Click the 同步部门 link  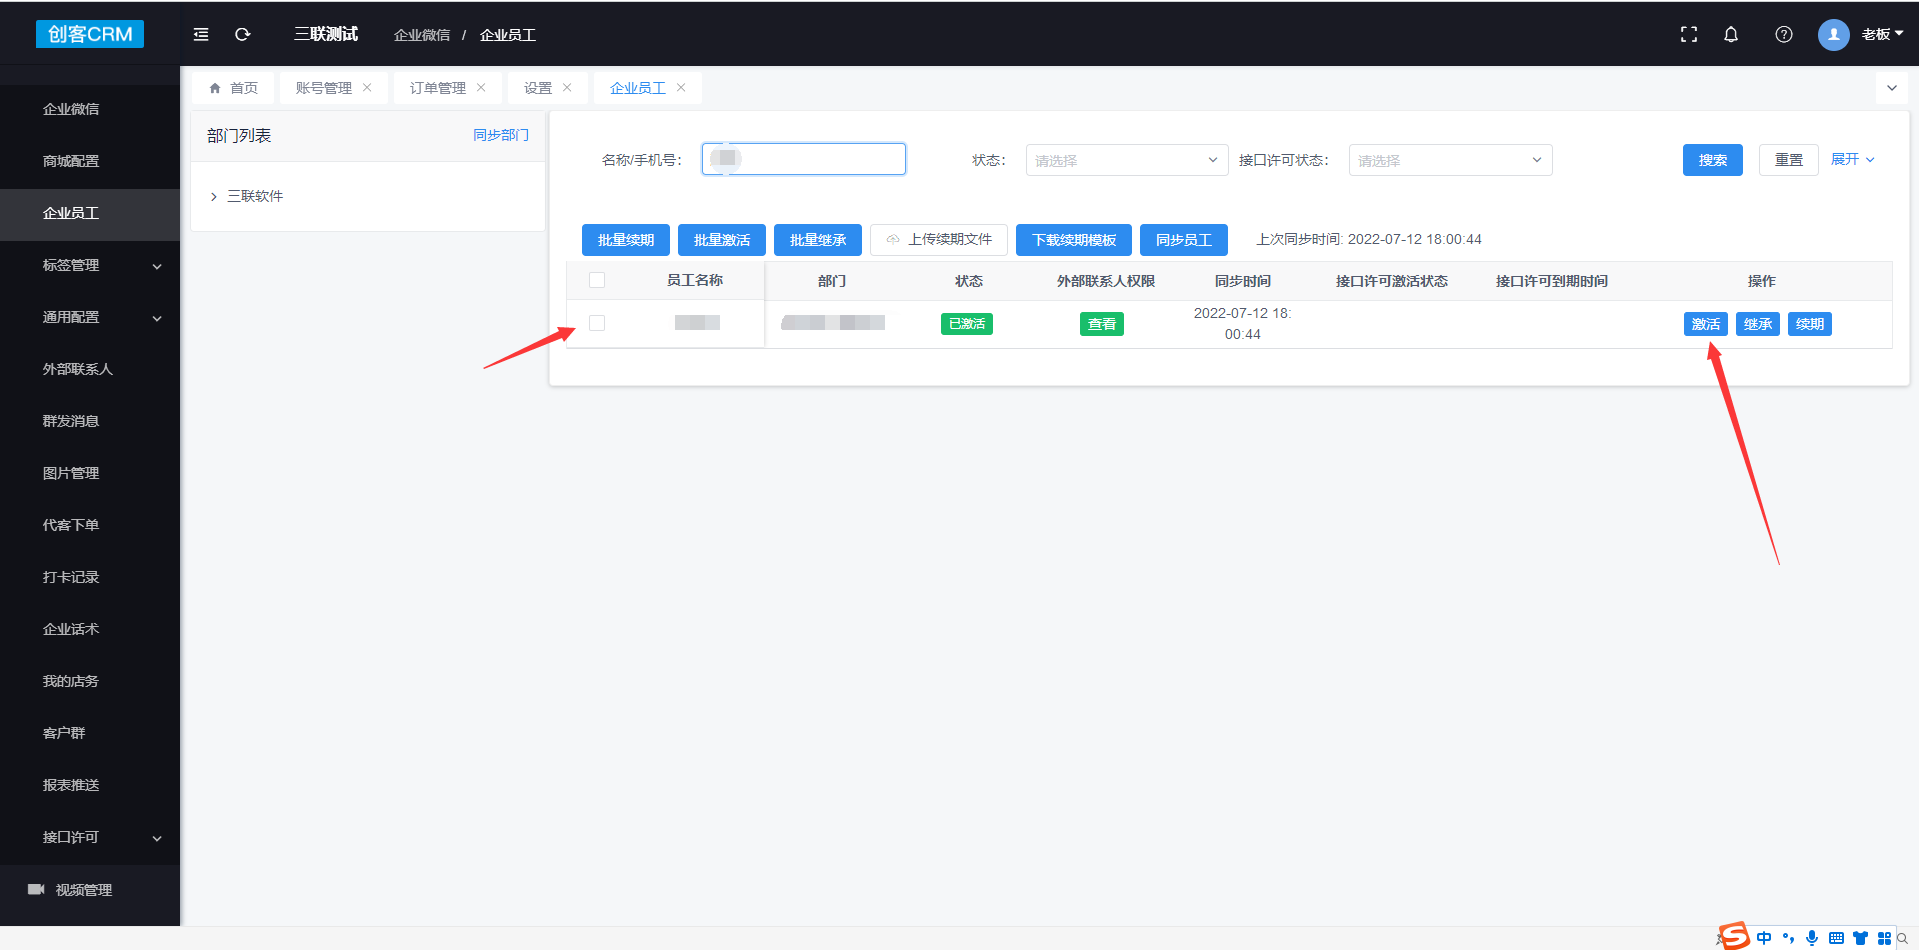[501, 135]
